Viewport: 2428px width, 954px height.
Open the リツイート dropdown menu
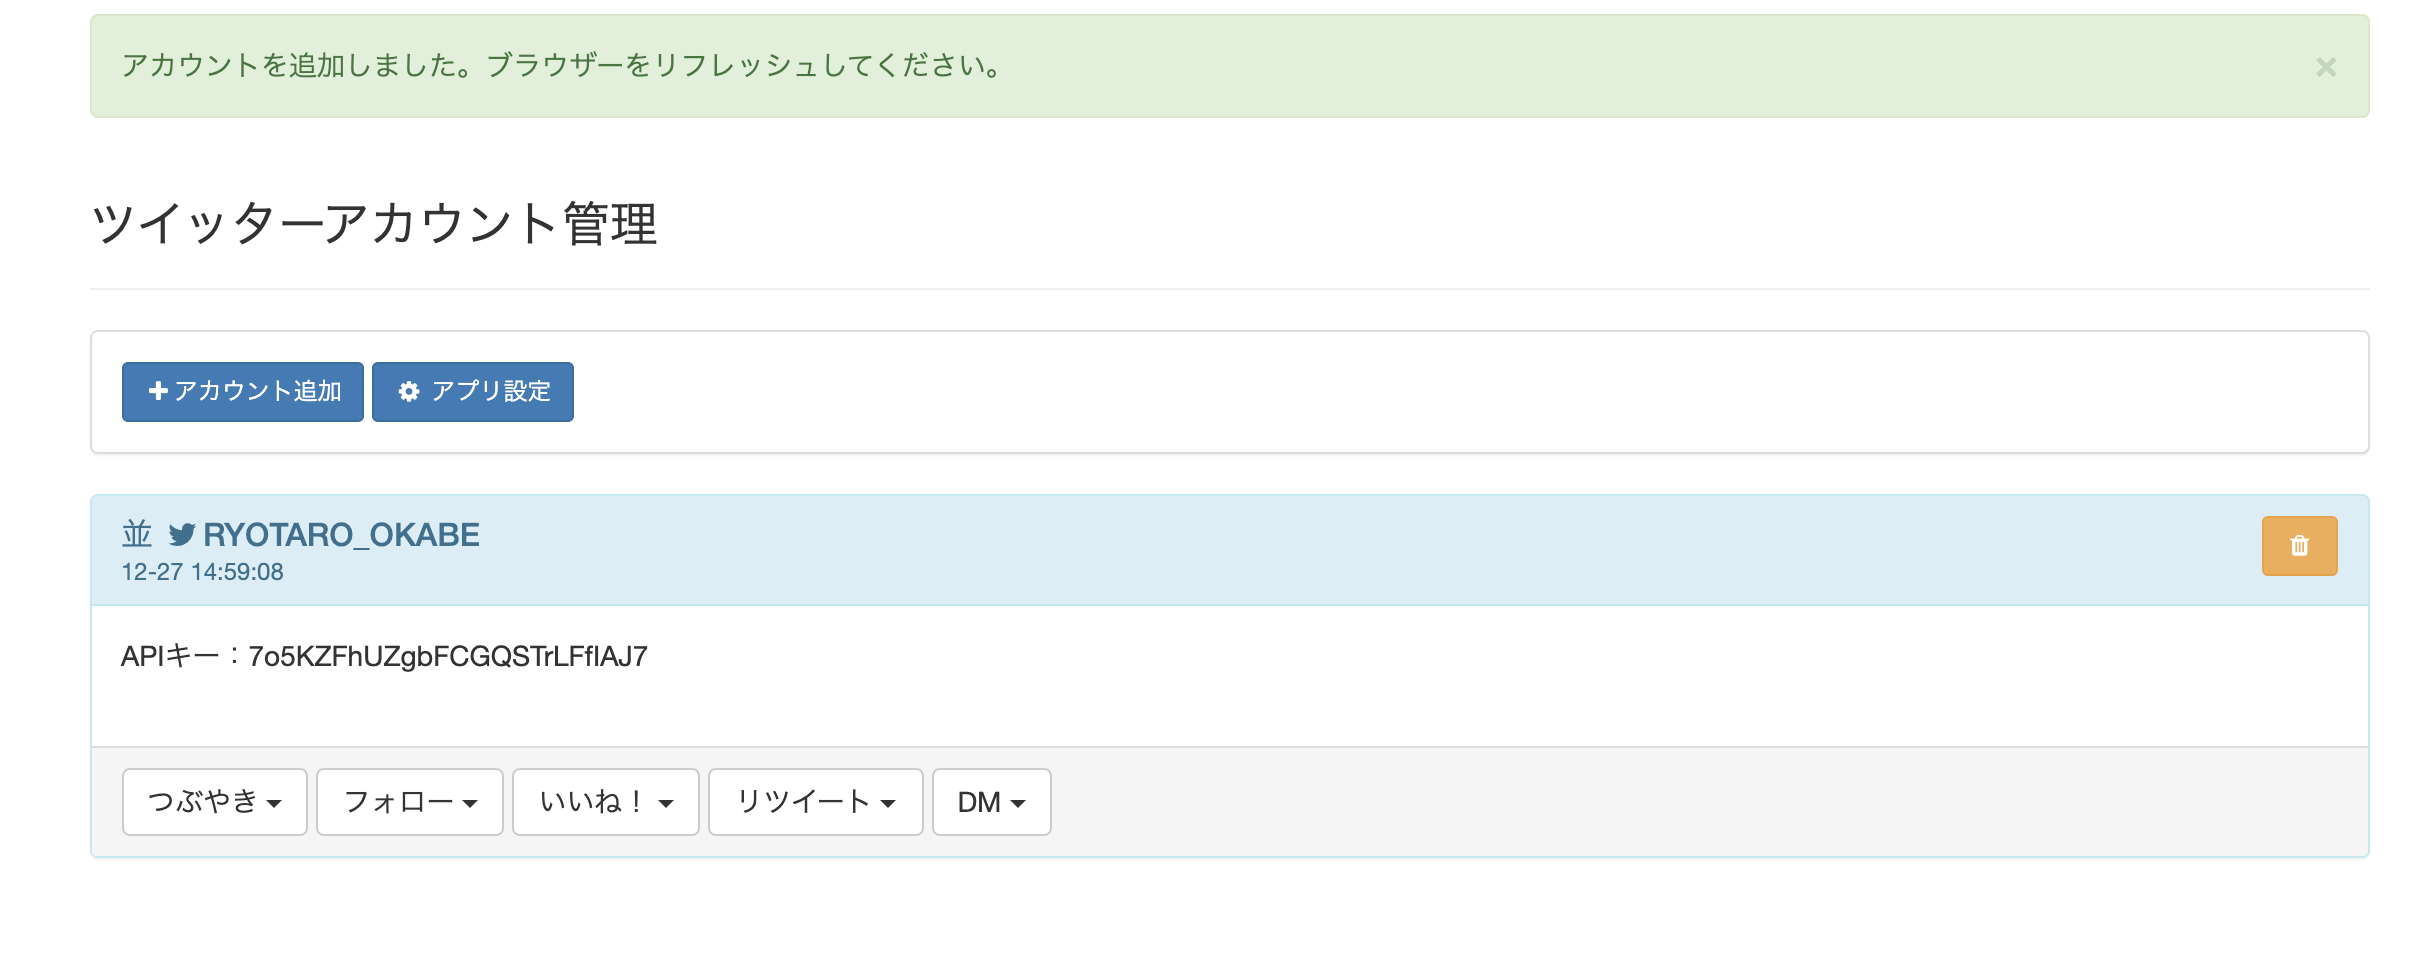click(803, 802)
